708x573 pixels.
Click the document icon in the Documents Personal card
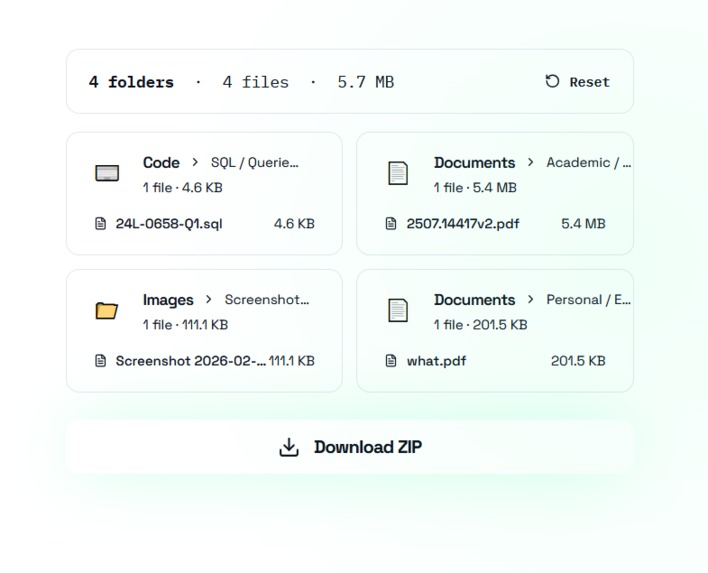pos(398,310)
